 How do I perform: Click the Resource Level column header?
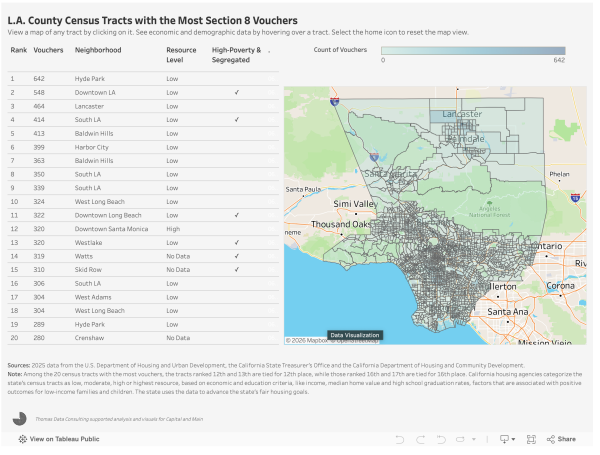coord(181,55)
